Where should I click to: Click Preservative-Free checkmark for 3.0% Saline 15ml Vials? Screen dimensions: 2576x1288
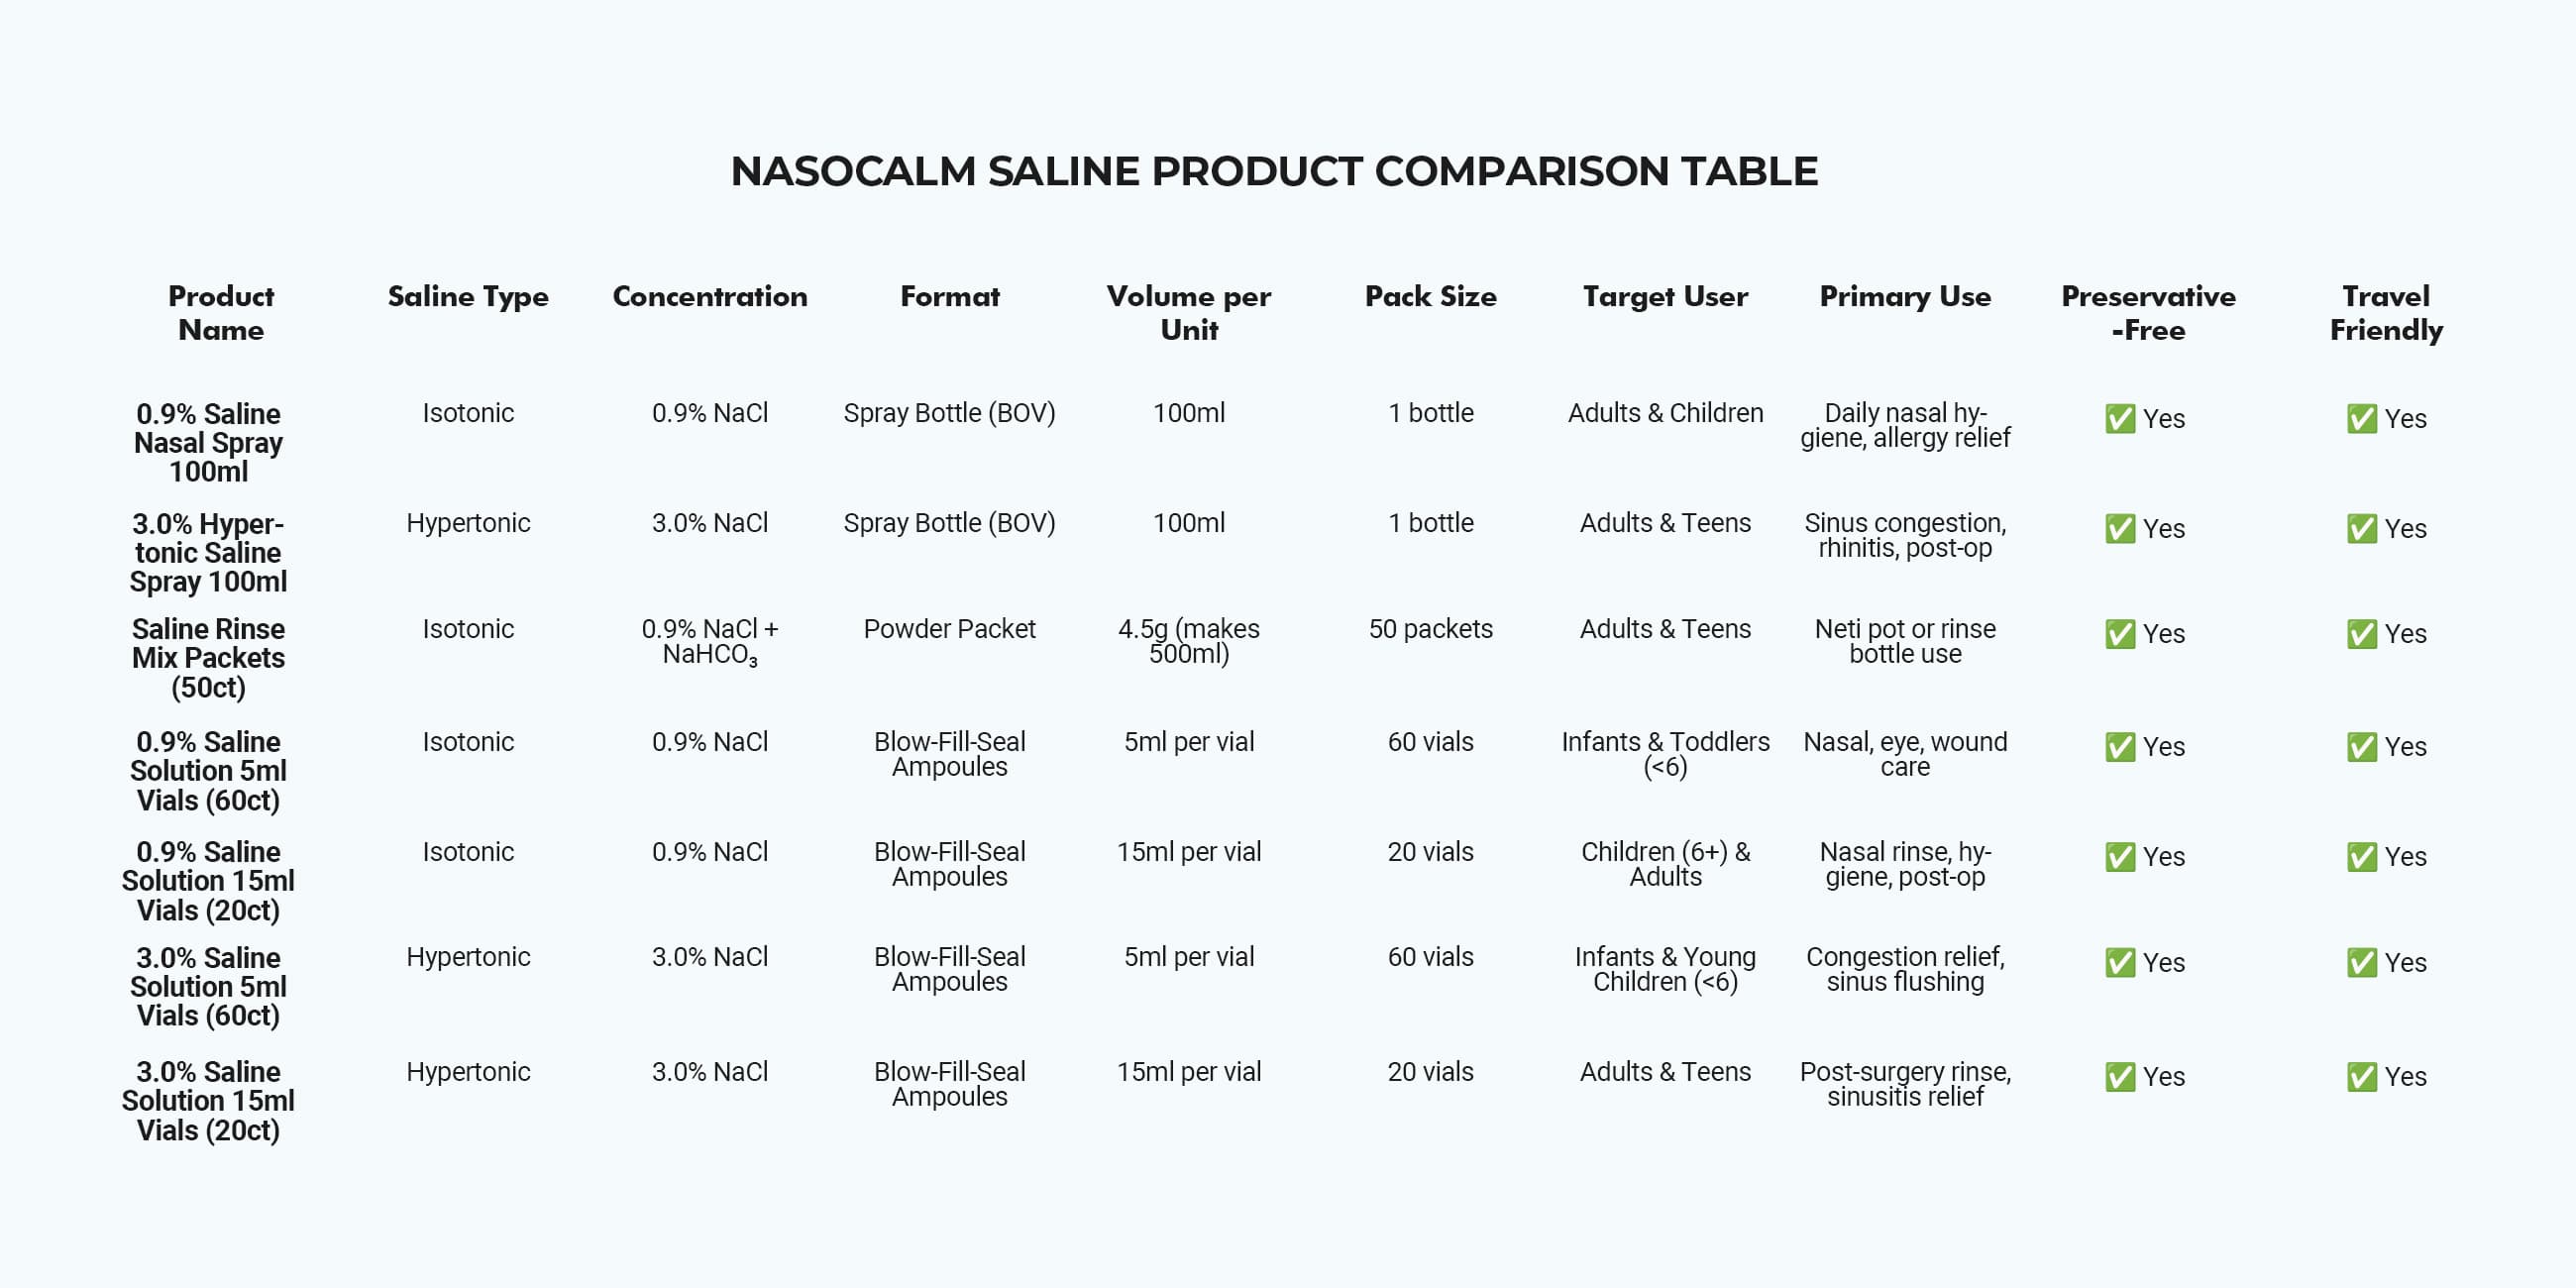tap(2119, 1077)
